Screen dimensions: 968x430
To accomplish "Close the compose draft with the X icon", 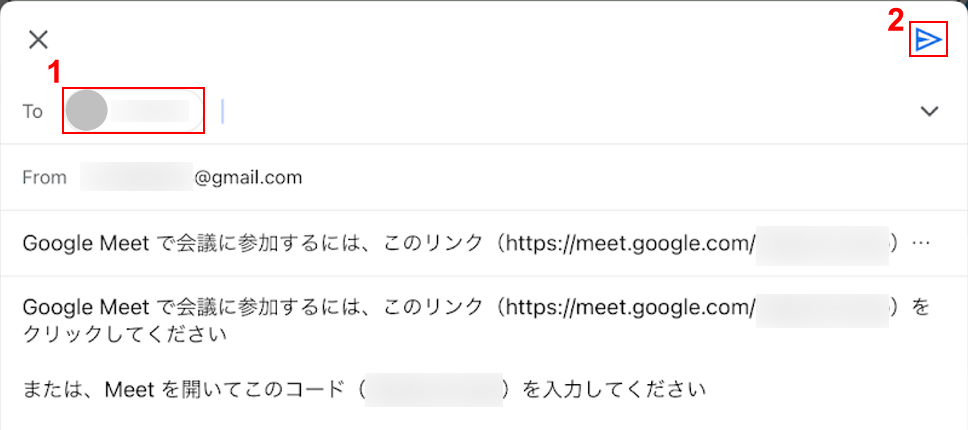I will 38,39.
